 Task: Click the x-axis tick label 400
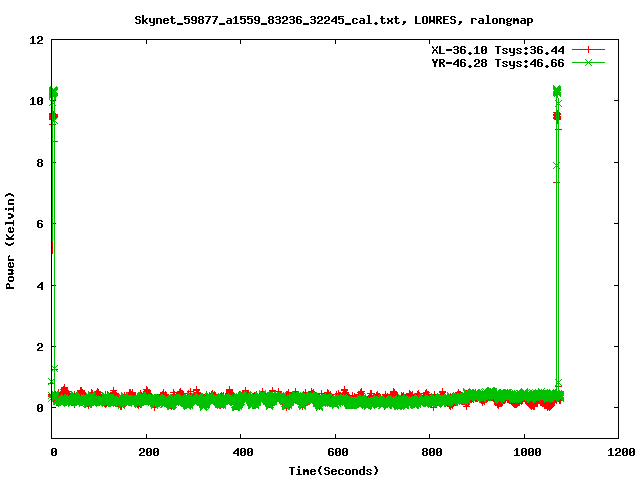click(243, 452)
